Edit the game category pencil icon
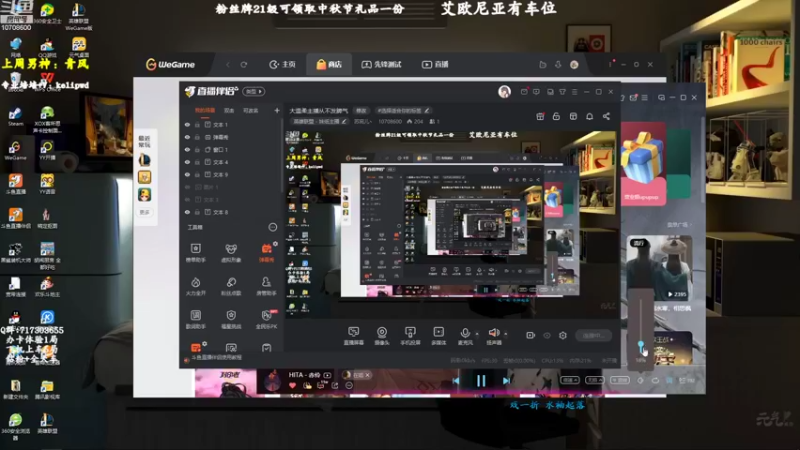Viewport: 800px width, 450px height. pyautogui.click(x=344, y=121)
